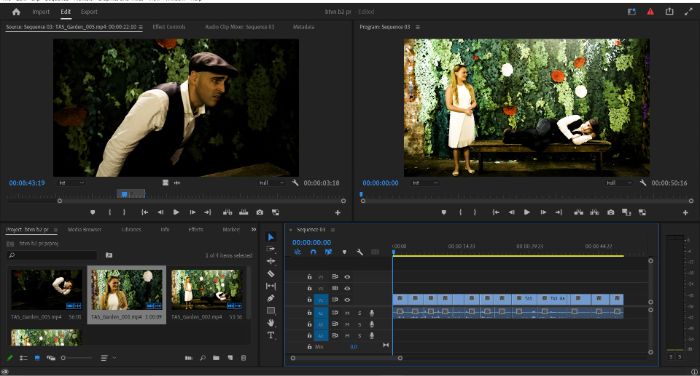The image size is (700, 376).
Task: Select the Slip tool
Action: [x=271, y=286]
